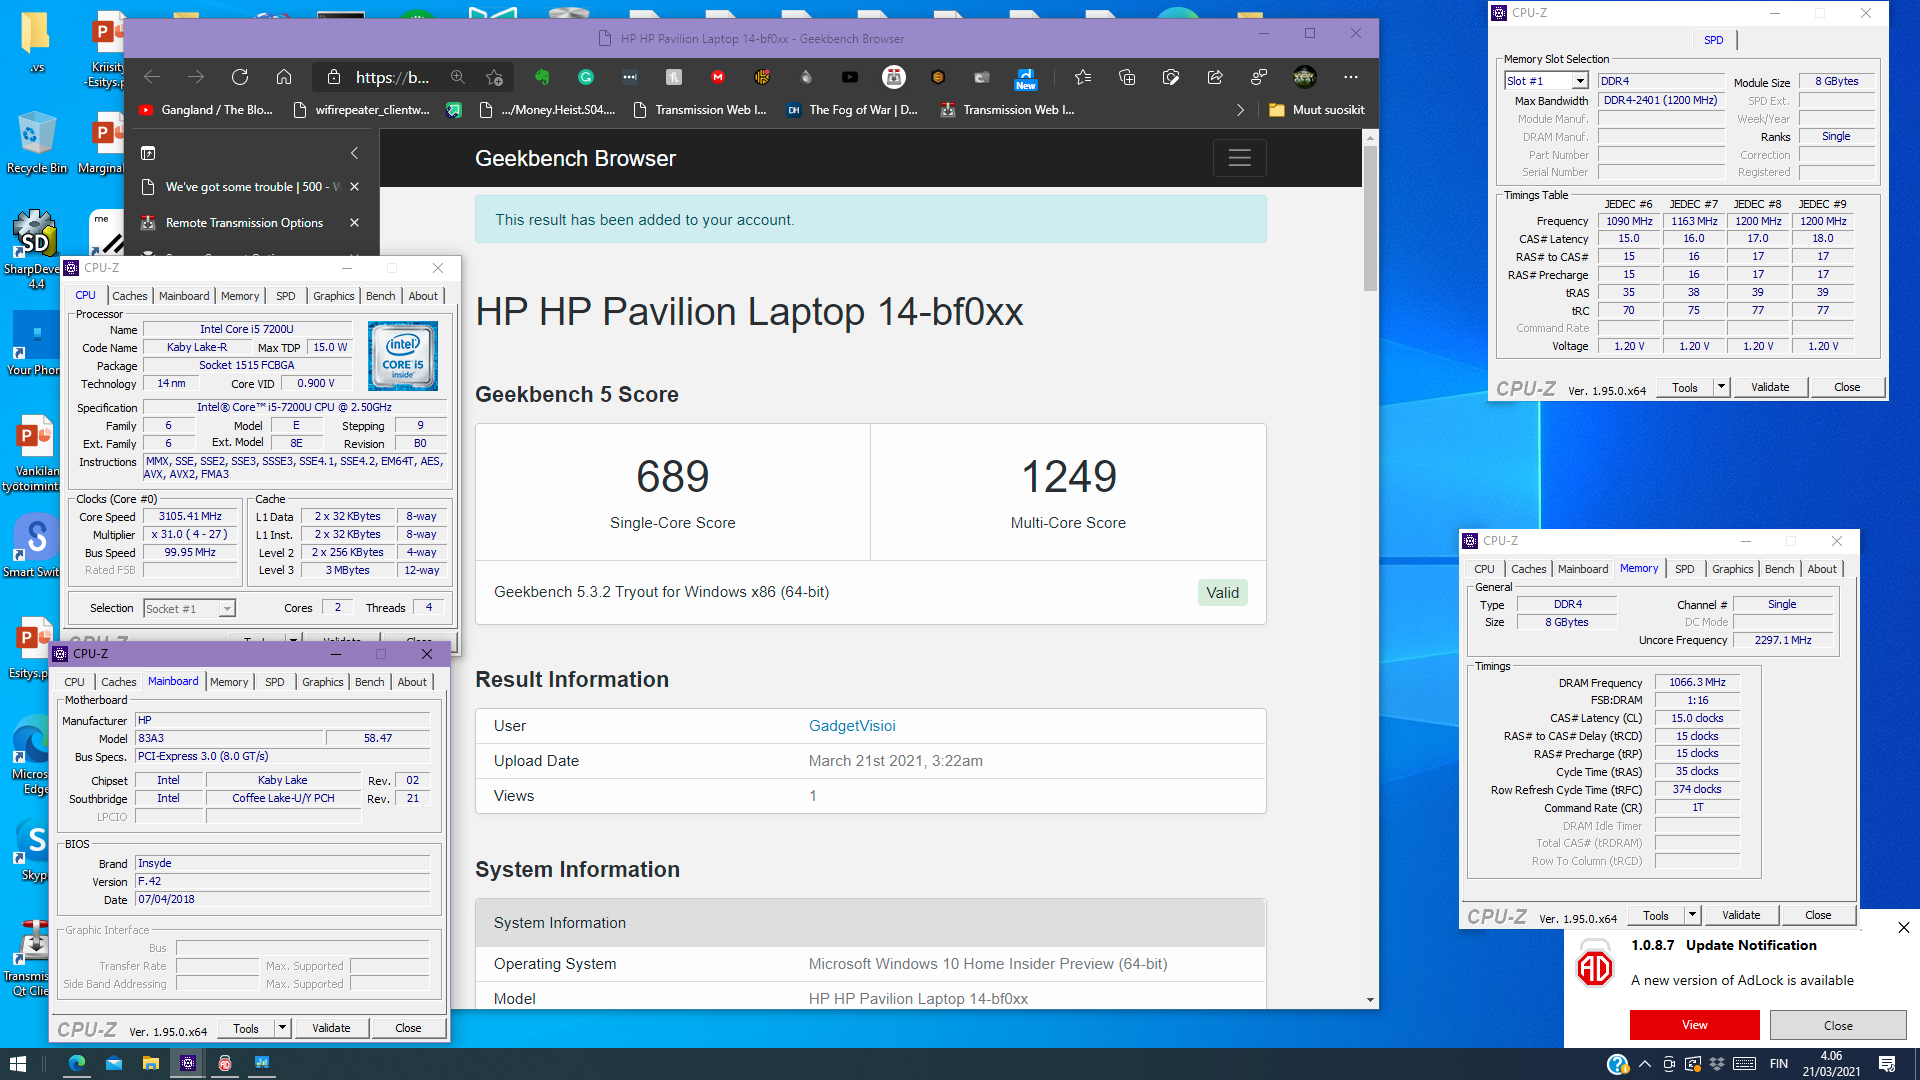Open the Gangland bookmark
1920x1080 pixels.
[206, 110]
